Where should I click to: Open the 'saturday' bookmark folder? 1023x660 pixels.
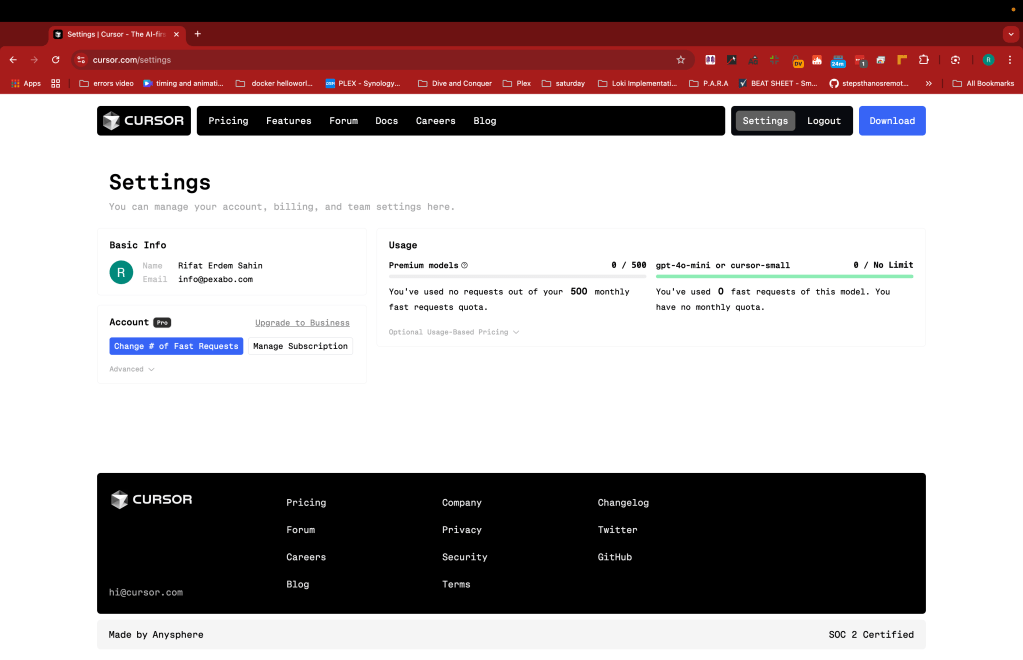point(564,83)
